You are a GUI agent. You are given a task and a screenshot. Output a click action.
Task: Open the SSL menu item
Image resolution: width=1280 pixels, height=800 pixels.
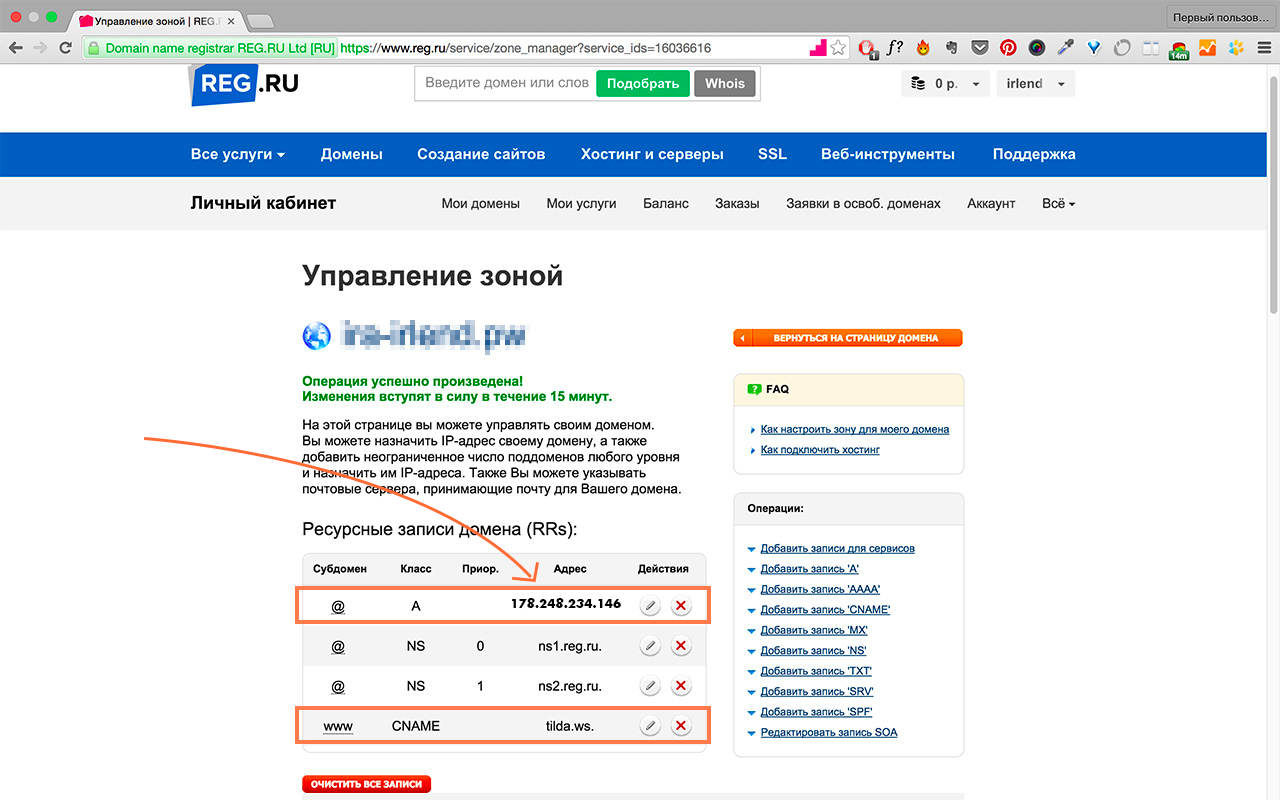tap(772, 154)
